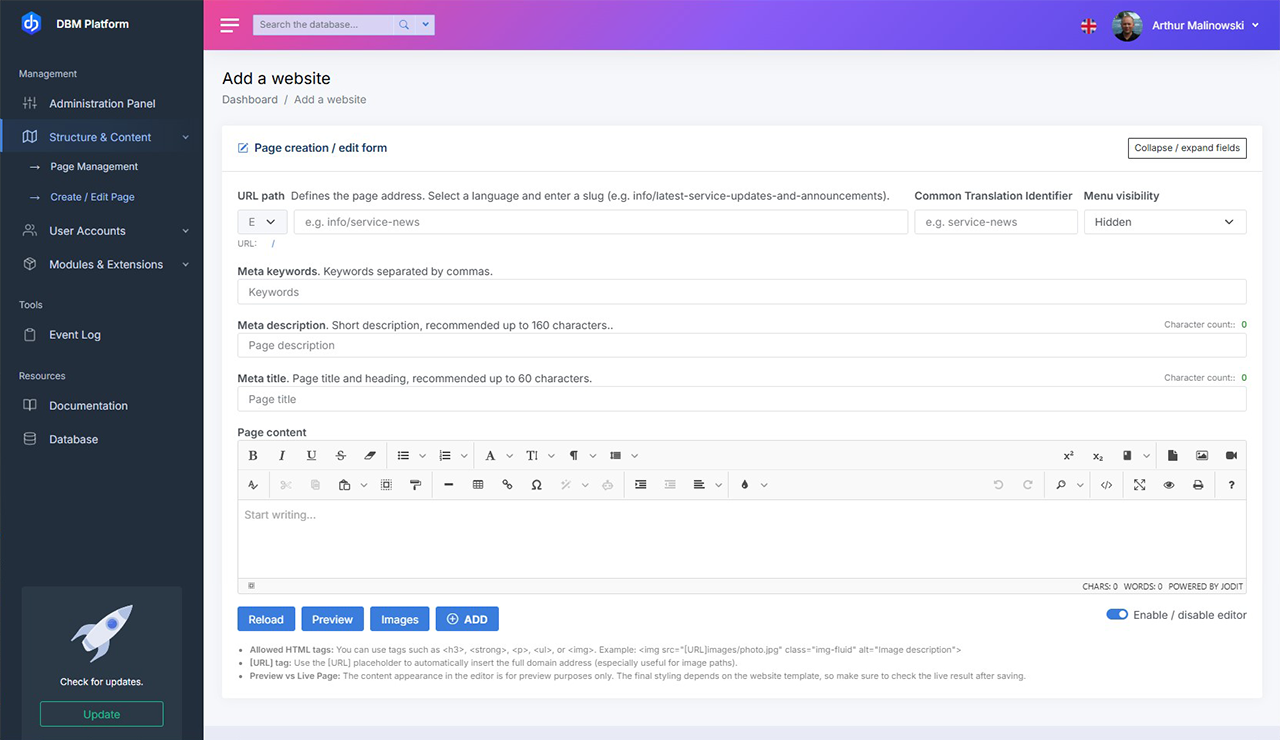
Task: Go to Page Management
Action: (94, 167)
